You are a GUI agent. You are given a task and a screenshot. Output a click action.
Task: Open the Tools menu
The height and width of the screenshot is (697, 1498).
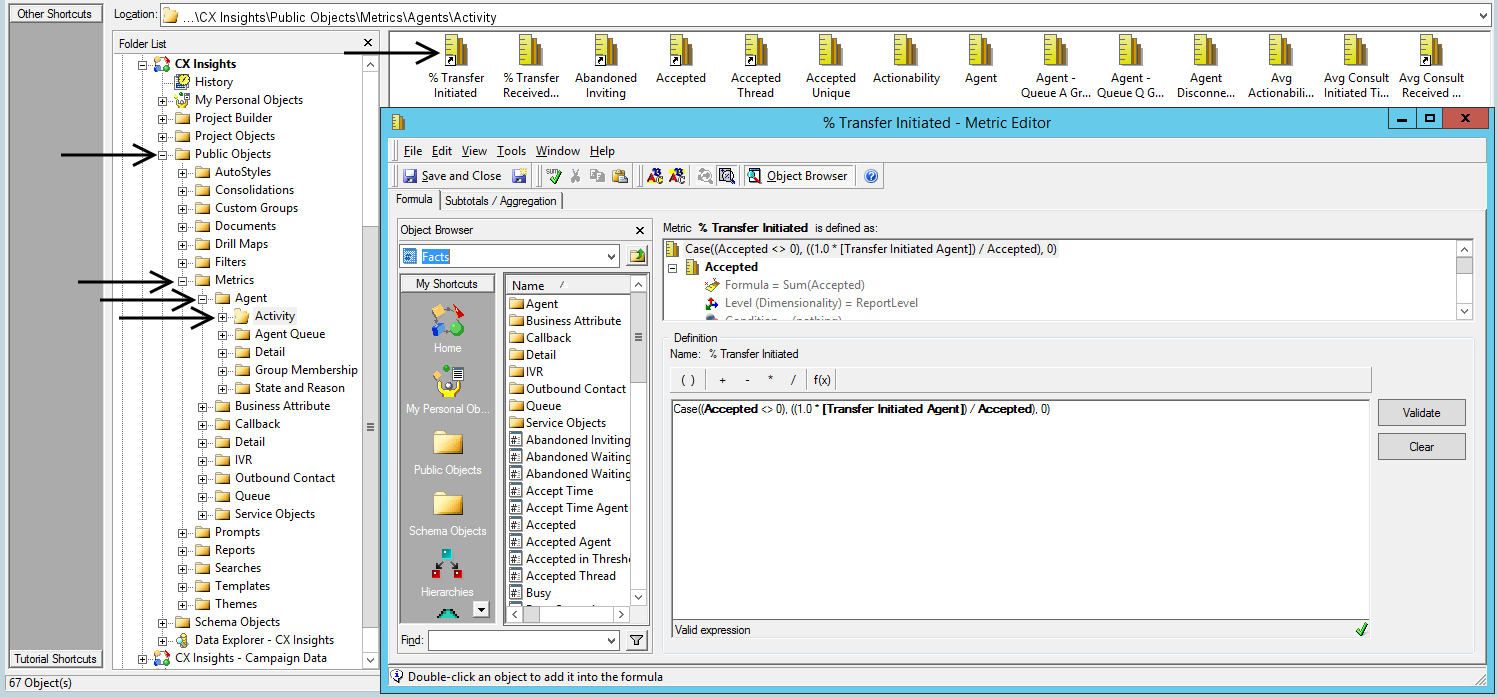(x=510, y=151)
